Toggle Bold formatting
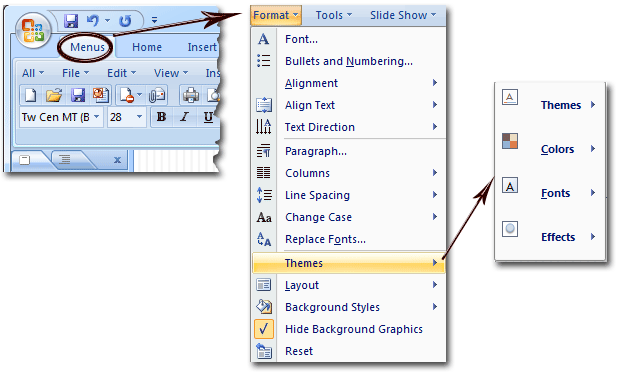This screenshot has height=374, width=617. [x=161, y=117]
